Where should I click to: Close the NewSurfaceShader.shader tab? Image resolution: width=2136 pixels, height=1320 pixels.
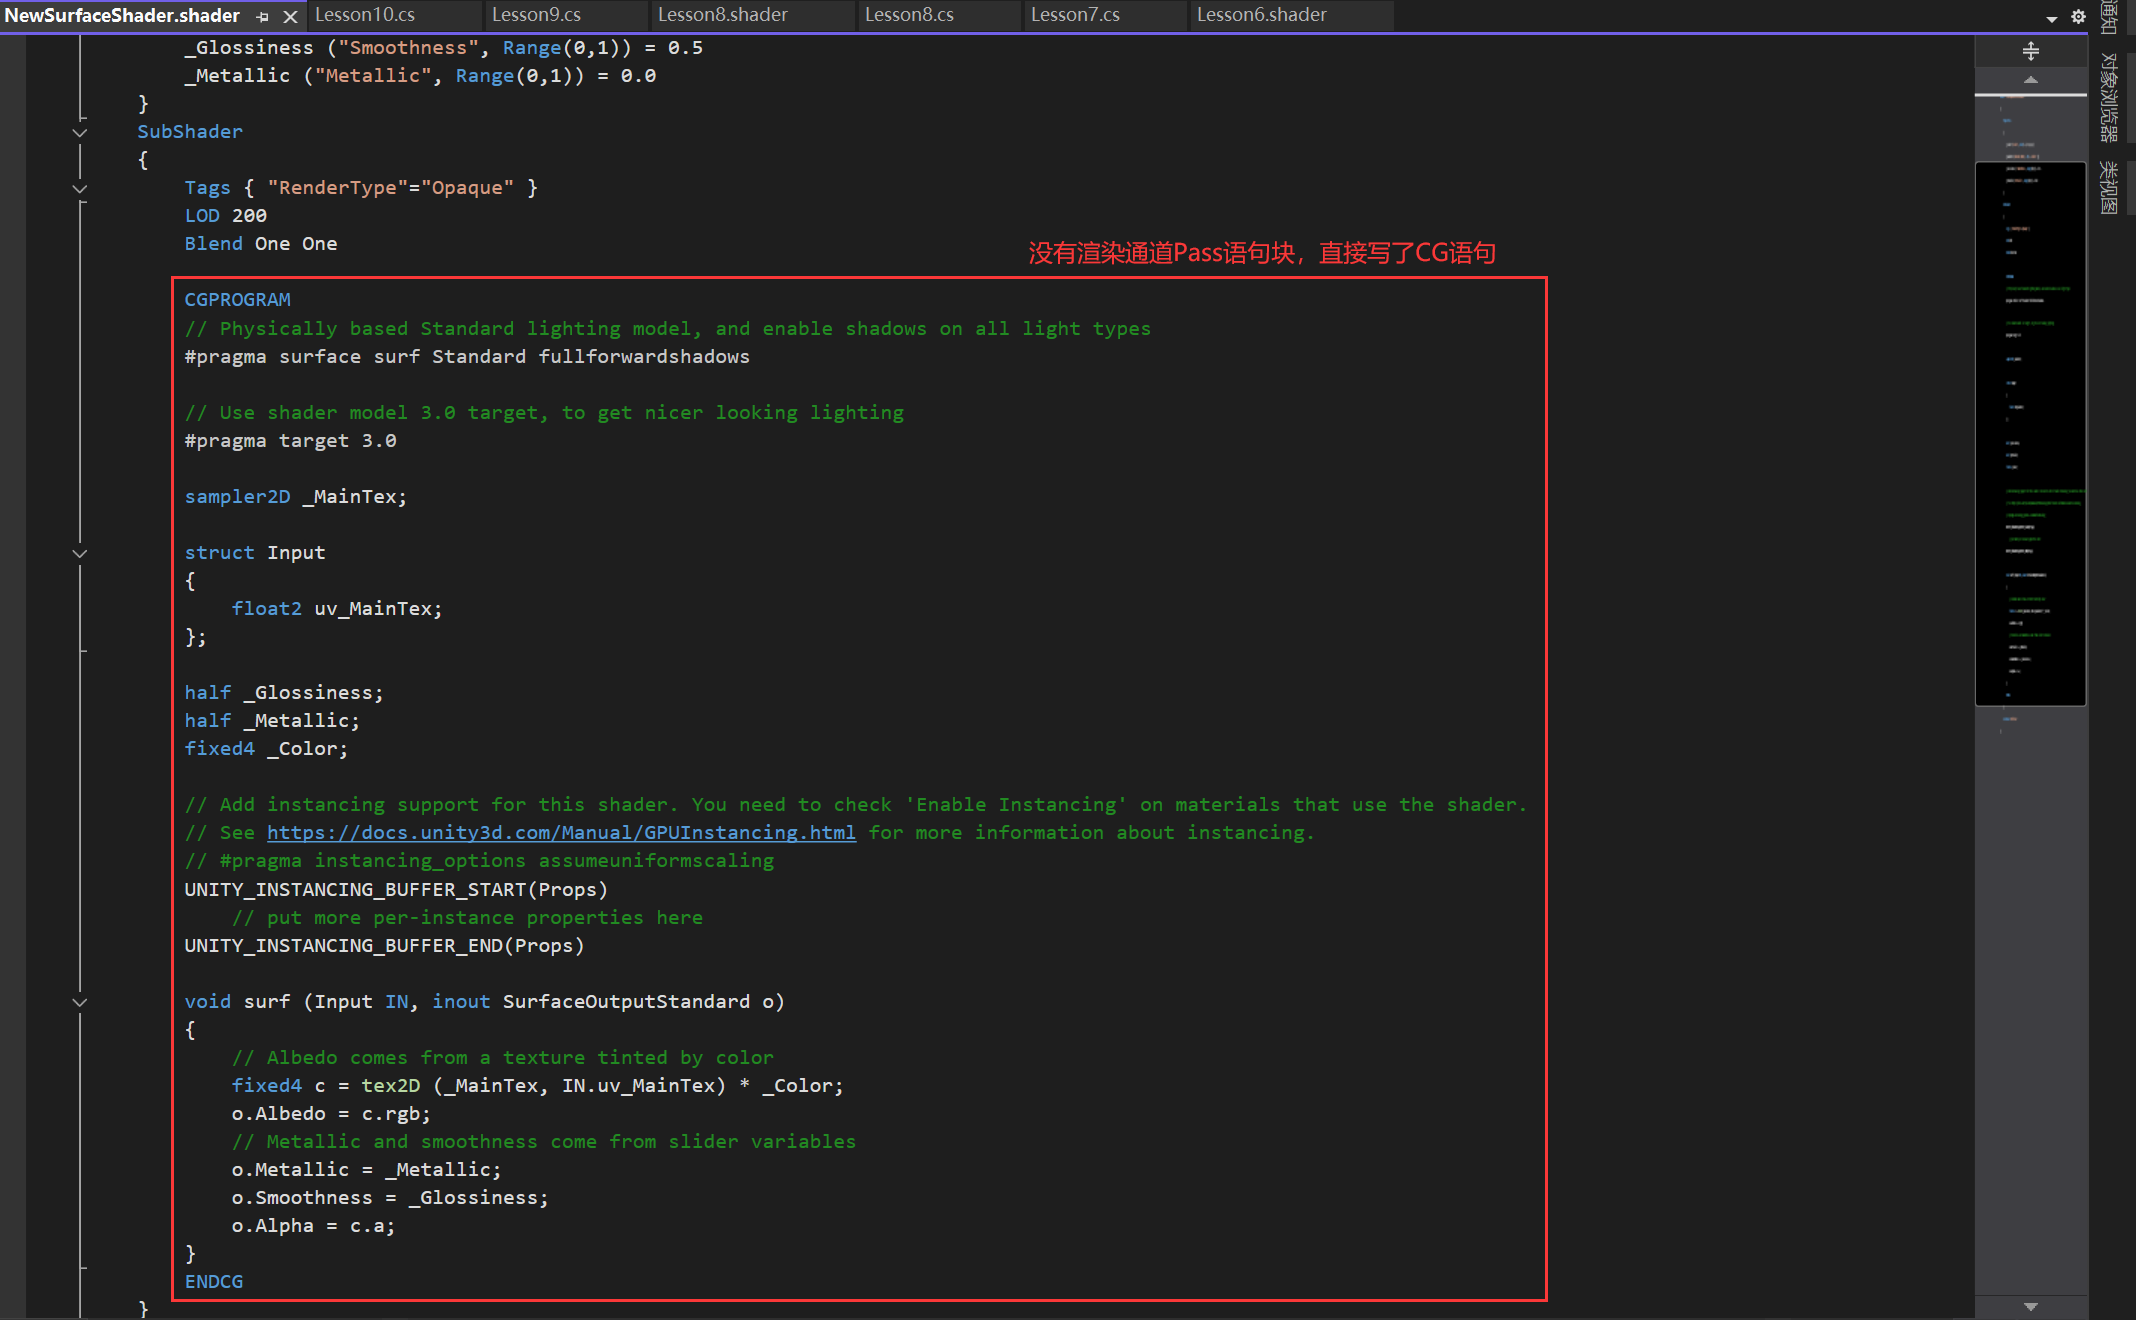tap(290, 16)
